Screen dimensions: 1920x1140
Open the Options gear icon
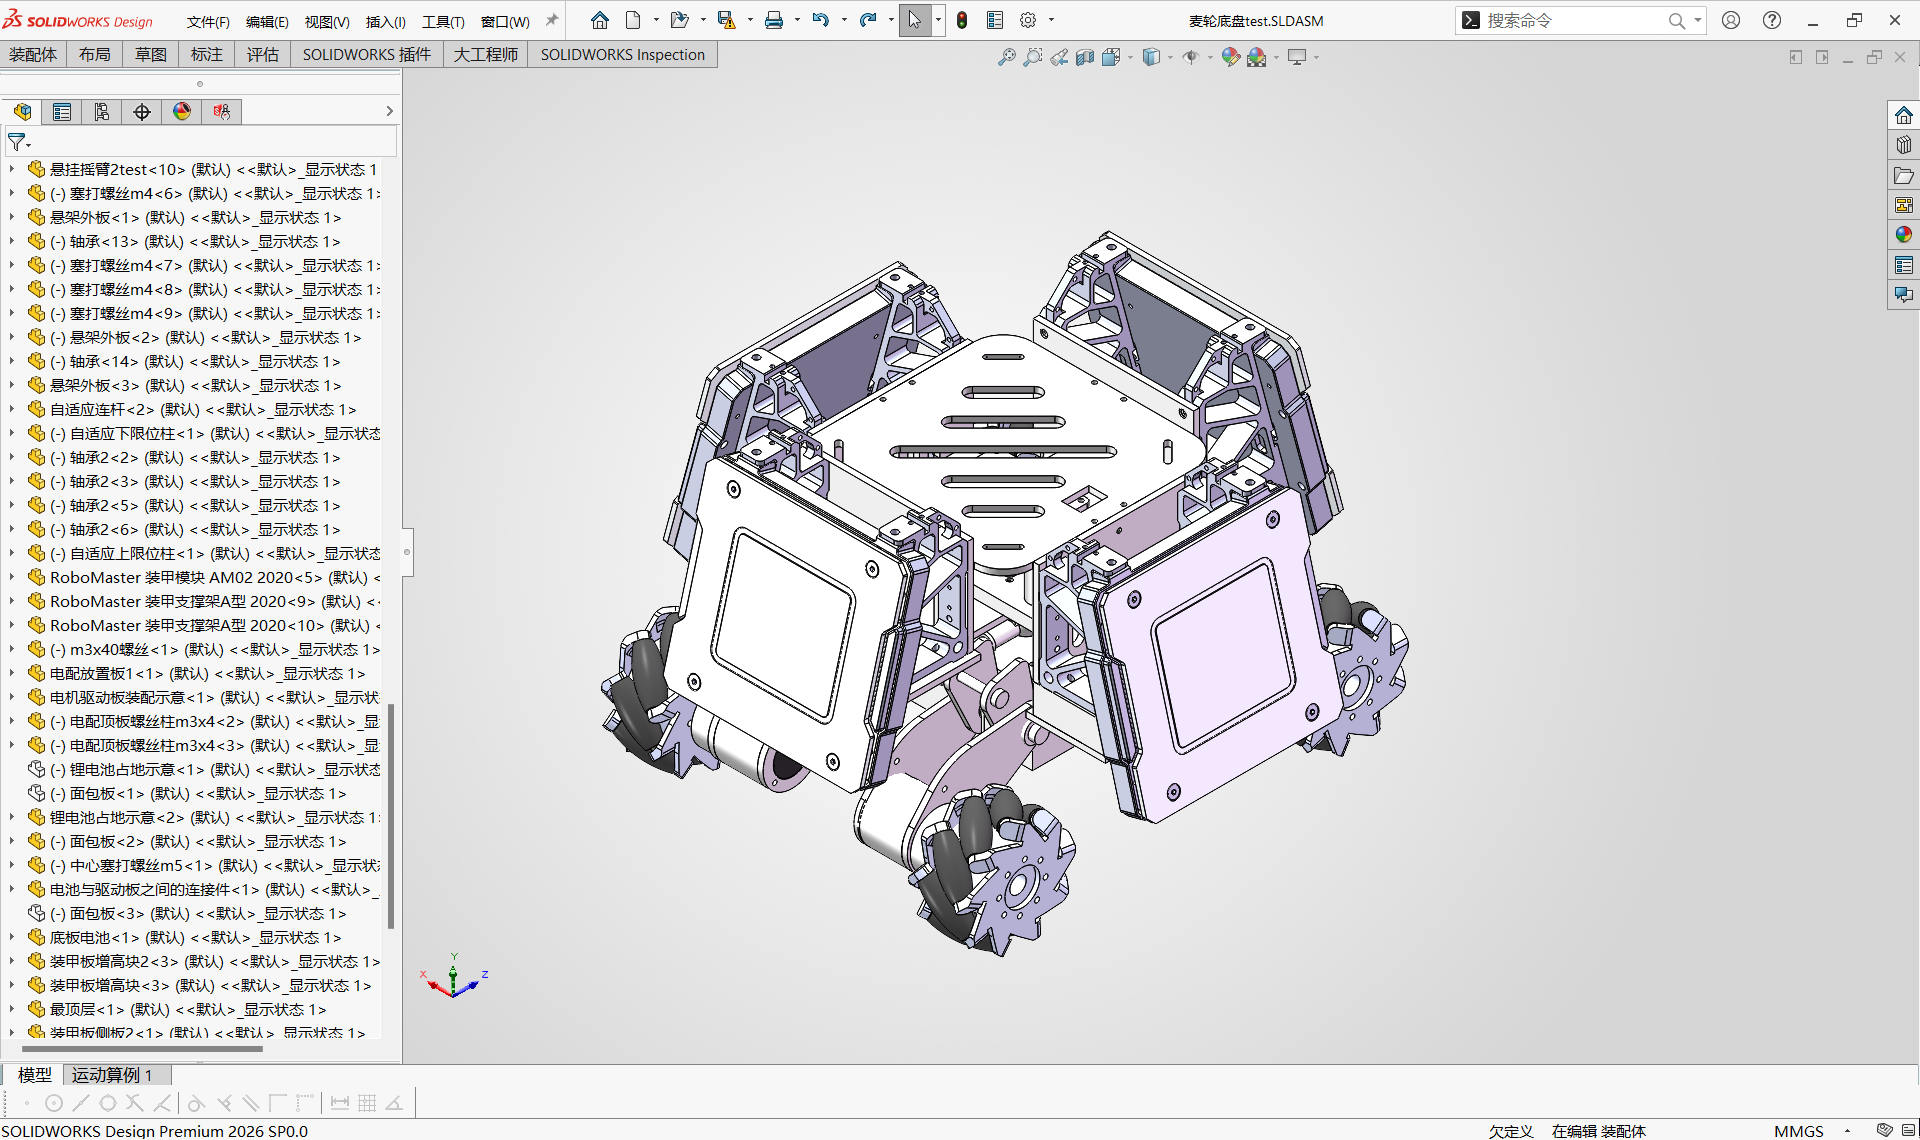click(x=1028, y=20)
